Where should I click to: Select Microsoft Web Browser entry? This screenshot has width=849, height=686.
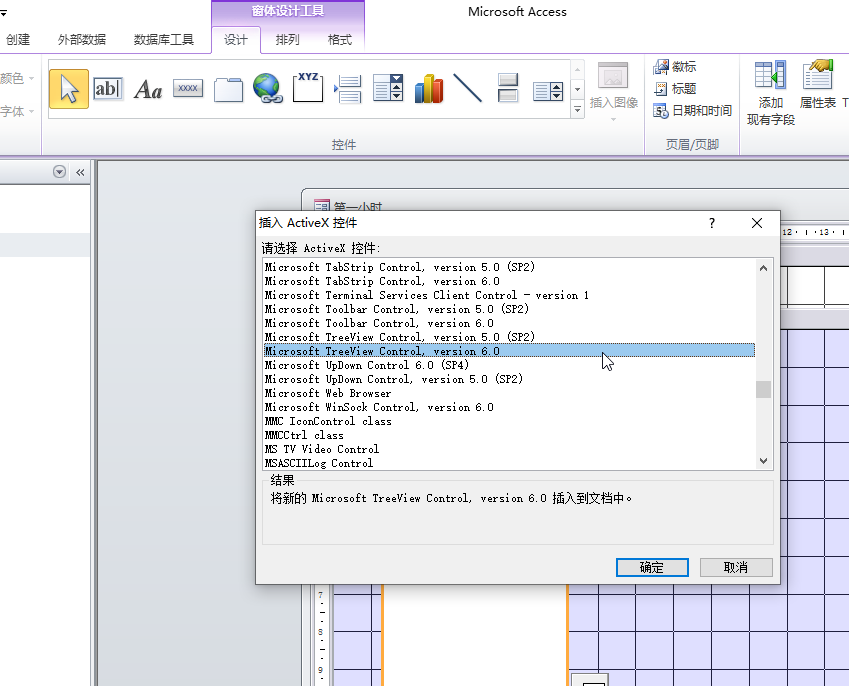pos(509,393)
